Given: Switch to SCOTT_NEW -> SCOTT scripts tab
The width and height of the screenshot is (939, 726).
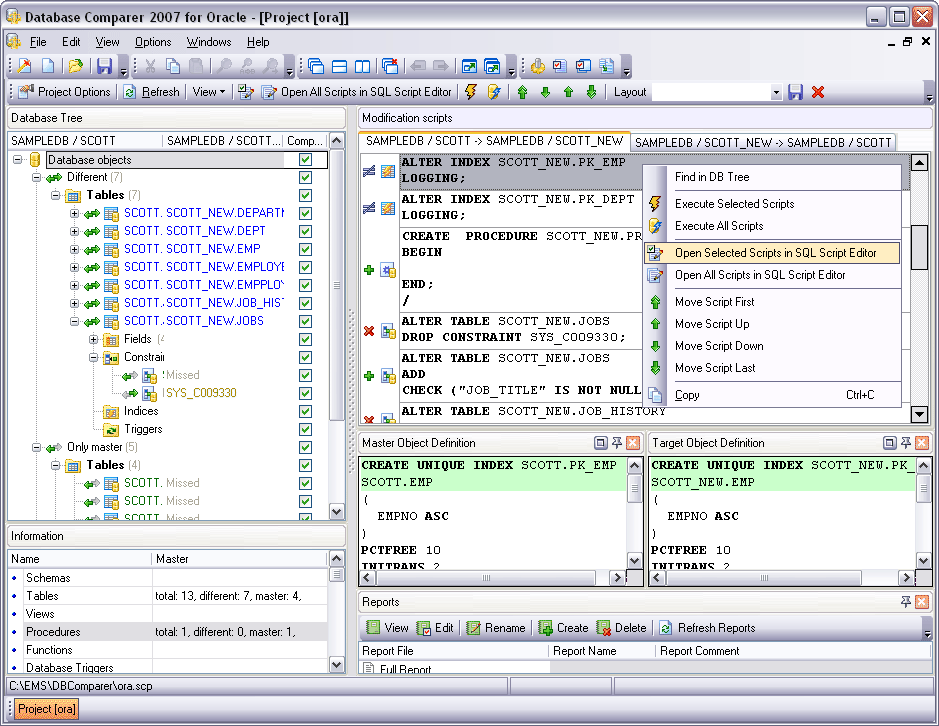Looking at the screenshot, I should click(763, 143).
